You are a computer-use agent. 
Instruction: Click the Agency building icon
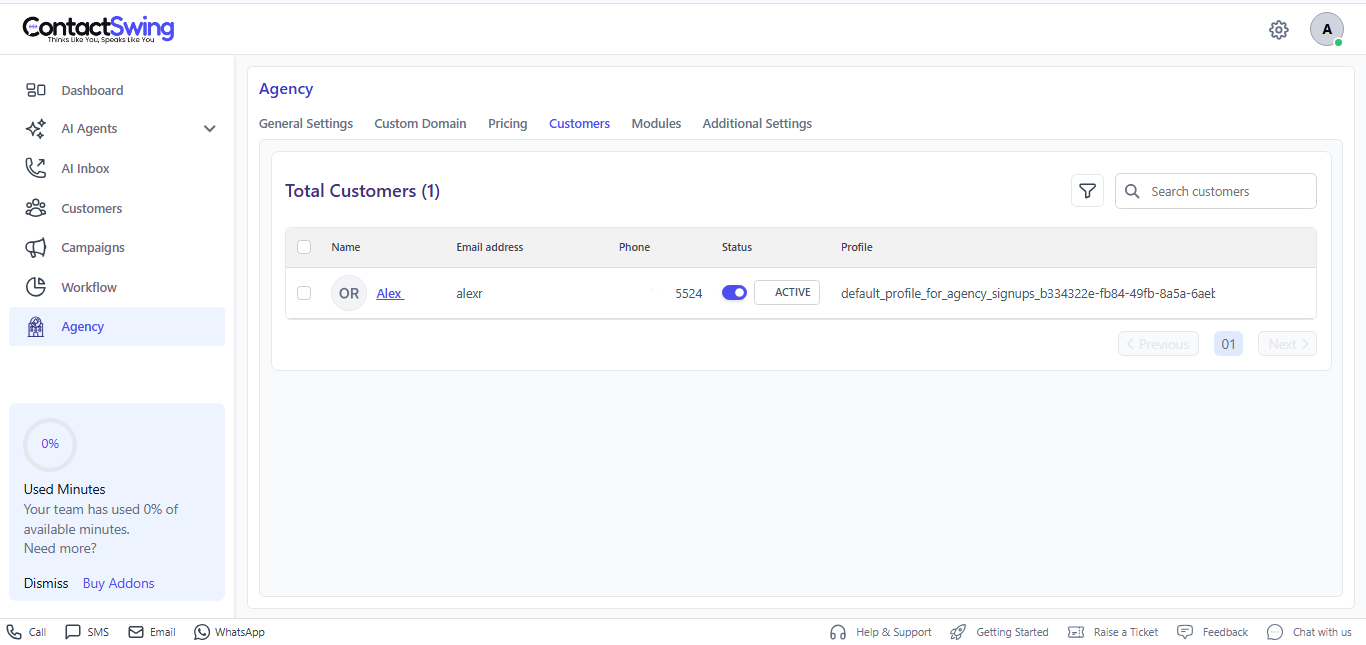tap(36, 327)
